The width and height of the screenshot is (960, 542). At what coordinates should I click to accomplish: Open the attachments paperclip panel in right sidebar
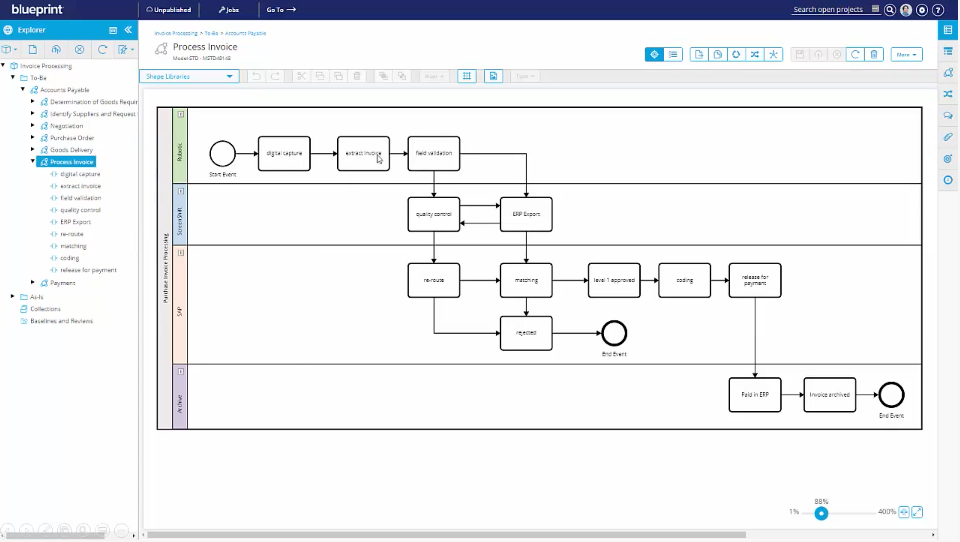pyautogui.click(x=948, y=137)
